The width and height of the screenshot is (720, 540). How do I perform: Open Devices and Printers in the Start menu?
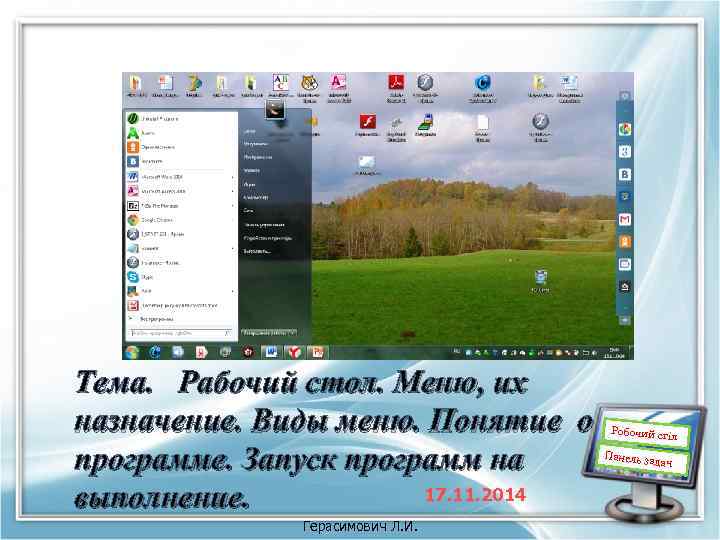[268, 238]
